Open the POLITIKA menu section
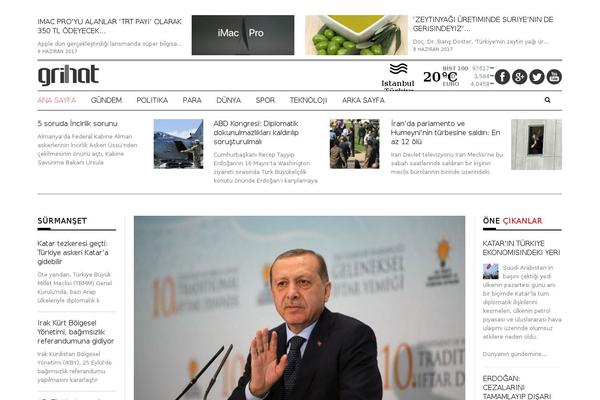 click(x=152, y=100)
